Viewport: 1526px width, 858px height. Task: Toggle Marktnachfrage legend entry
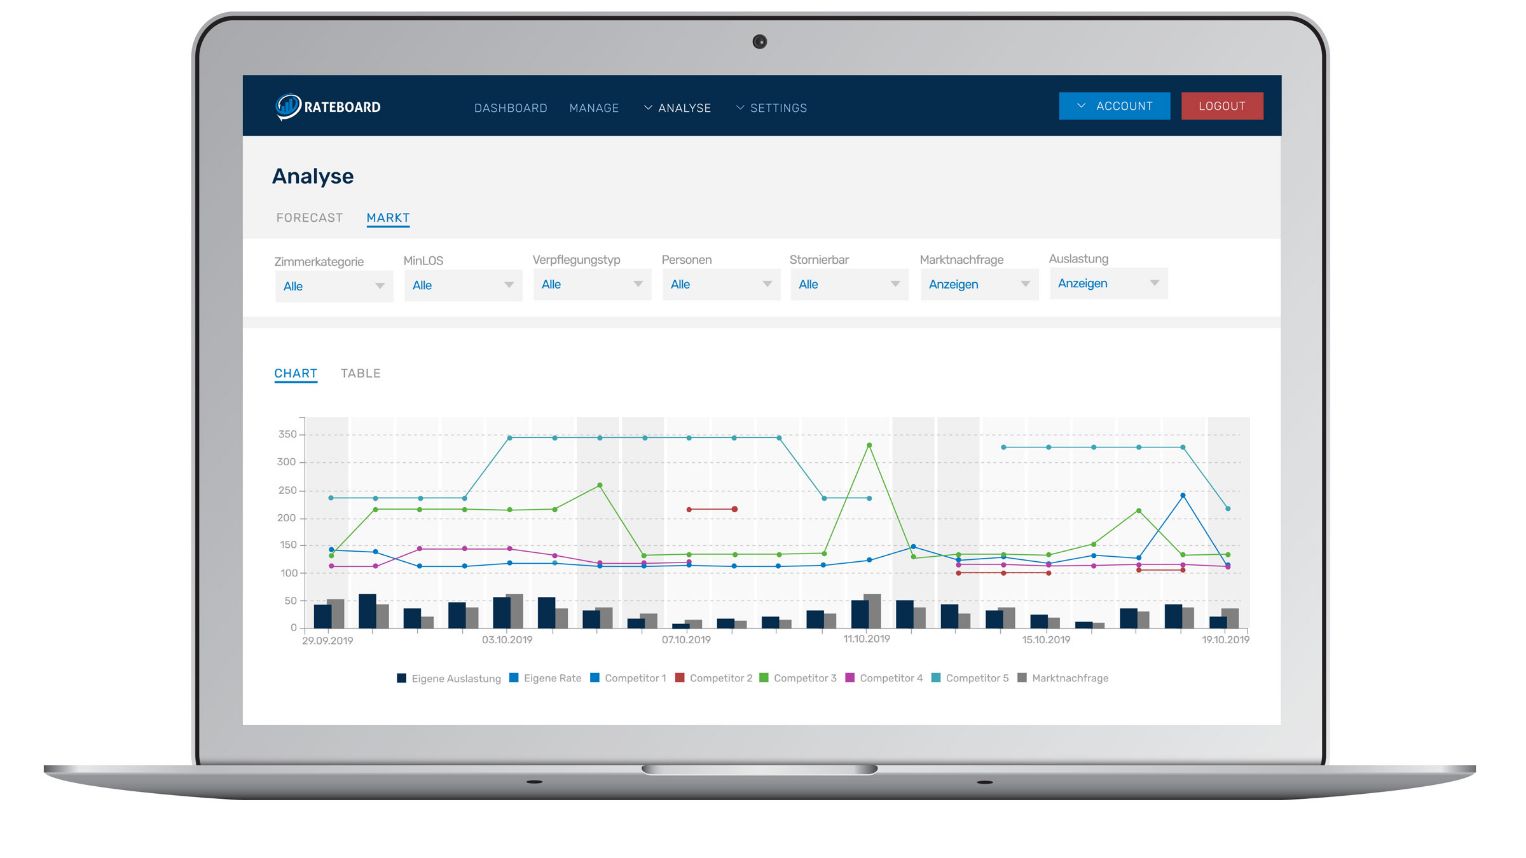[x=1063, y=678]
